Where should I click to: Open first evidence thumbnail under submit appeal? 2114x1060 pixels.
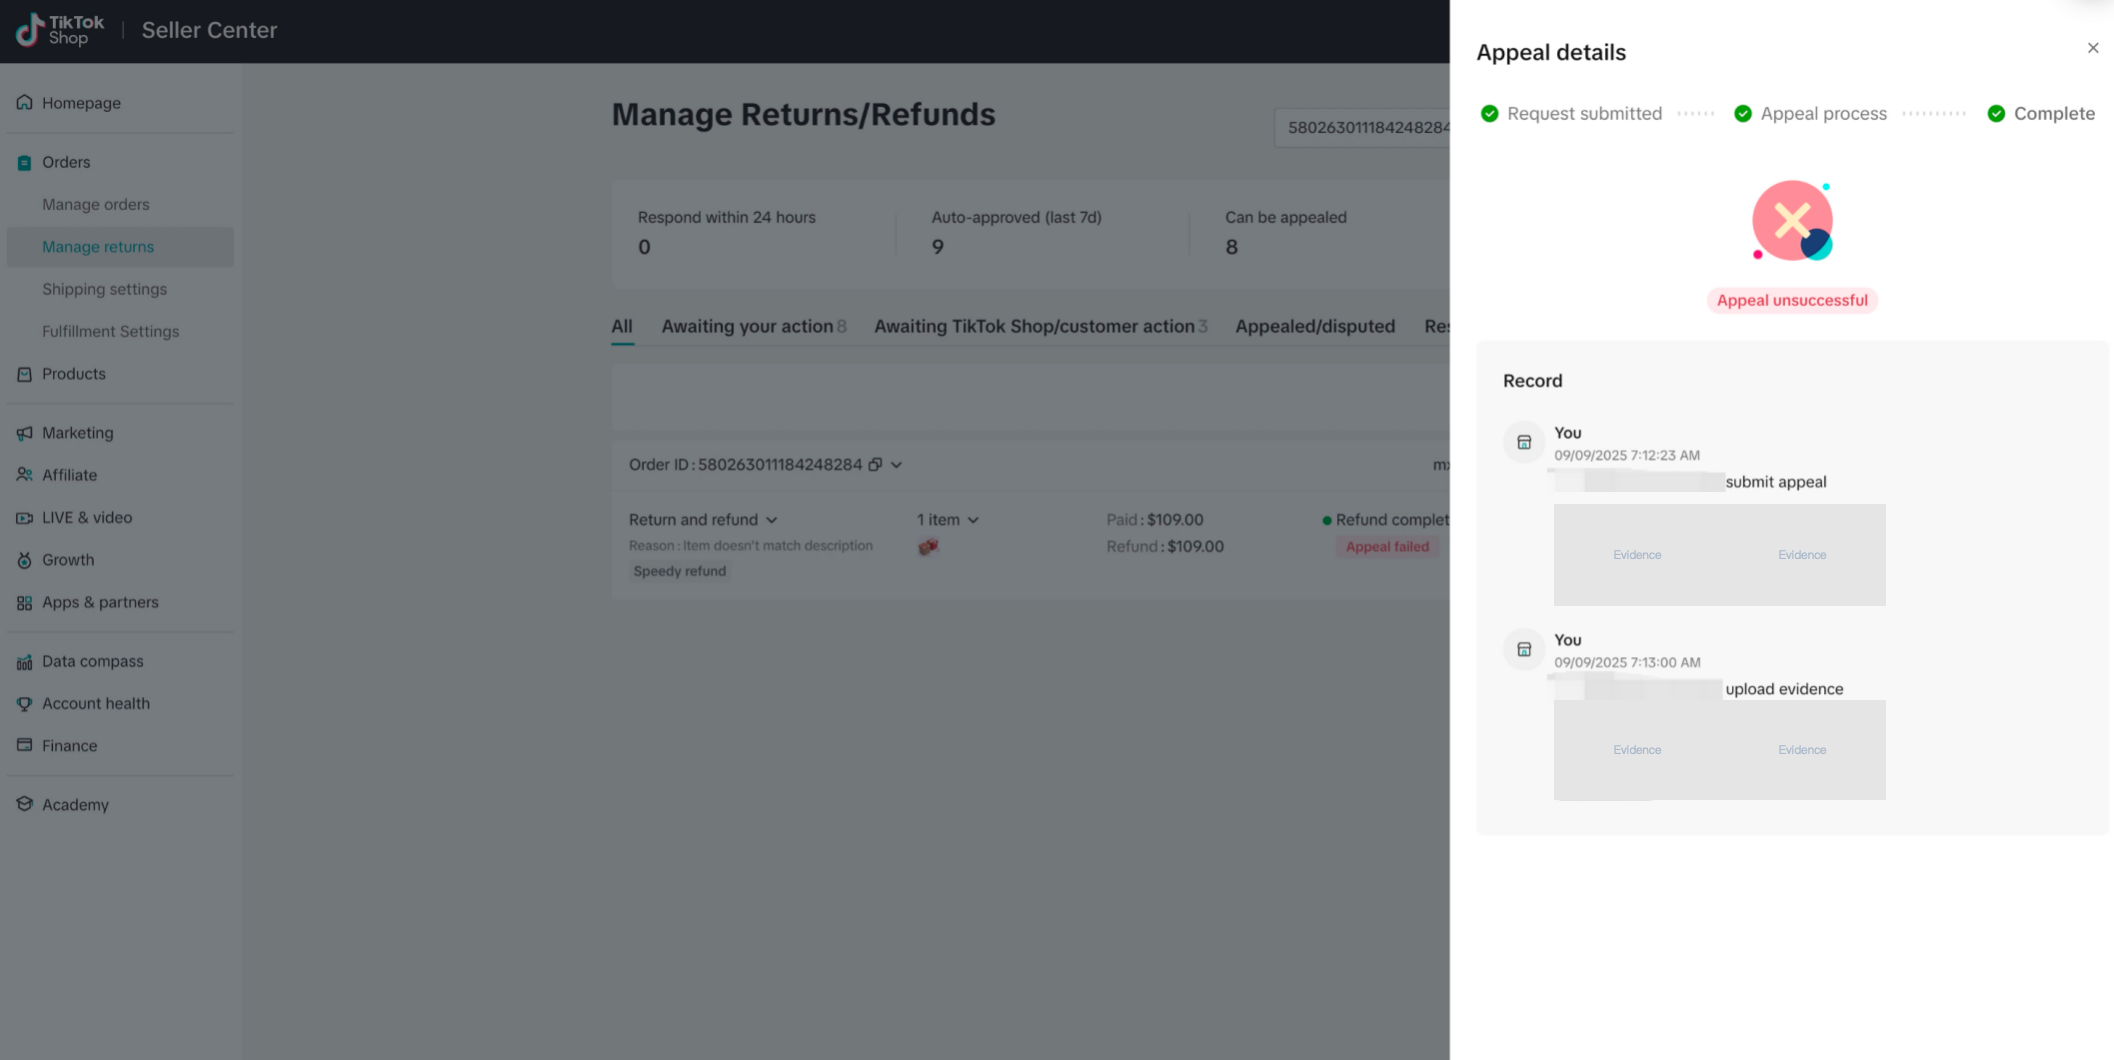pyautogui.click(x=1636, y=555)
